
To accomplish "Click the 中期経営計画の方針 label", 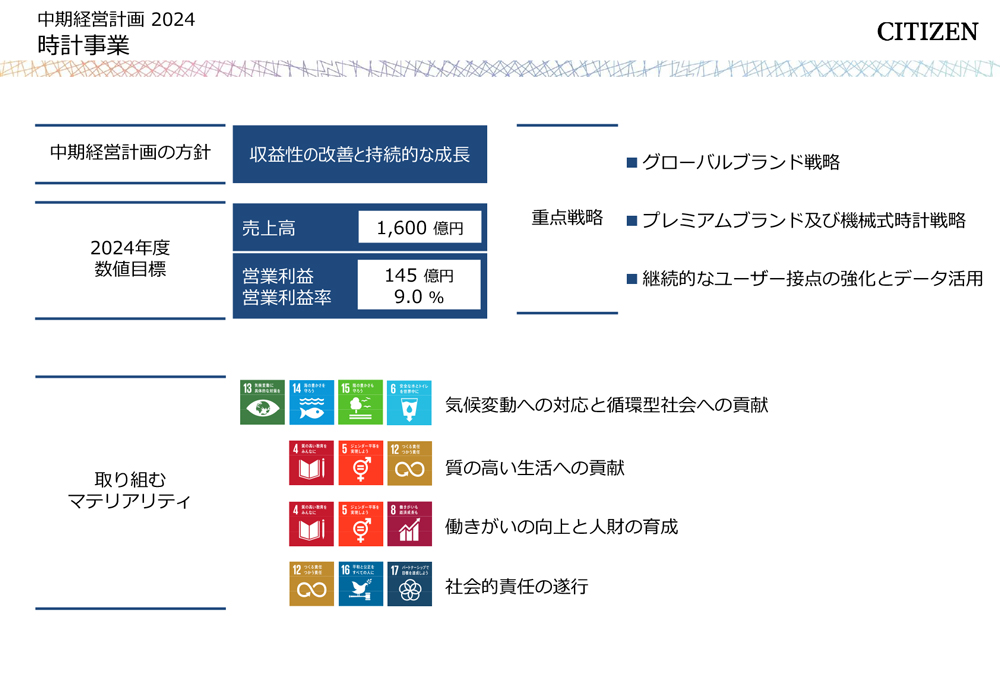I will point(130,152).
